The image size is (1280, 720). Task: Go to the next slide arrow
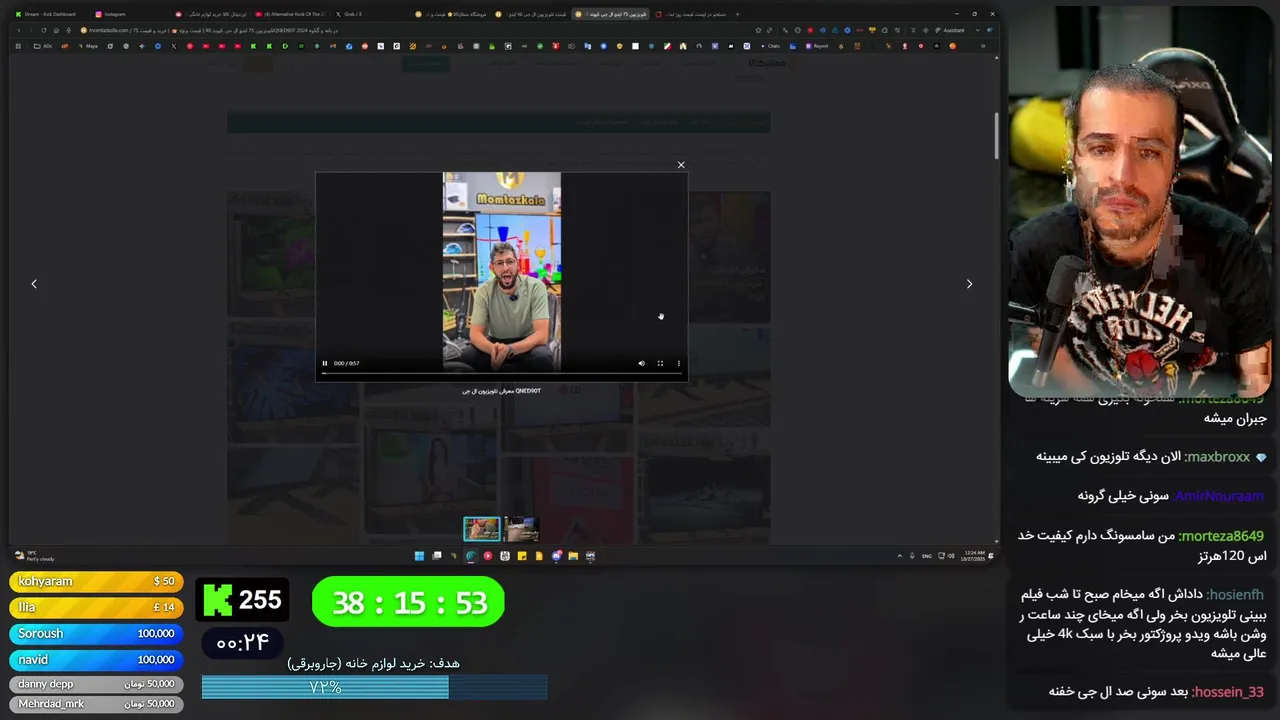[969, 284]
